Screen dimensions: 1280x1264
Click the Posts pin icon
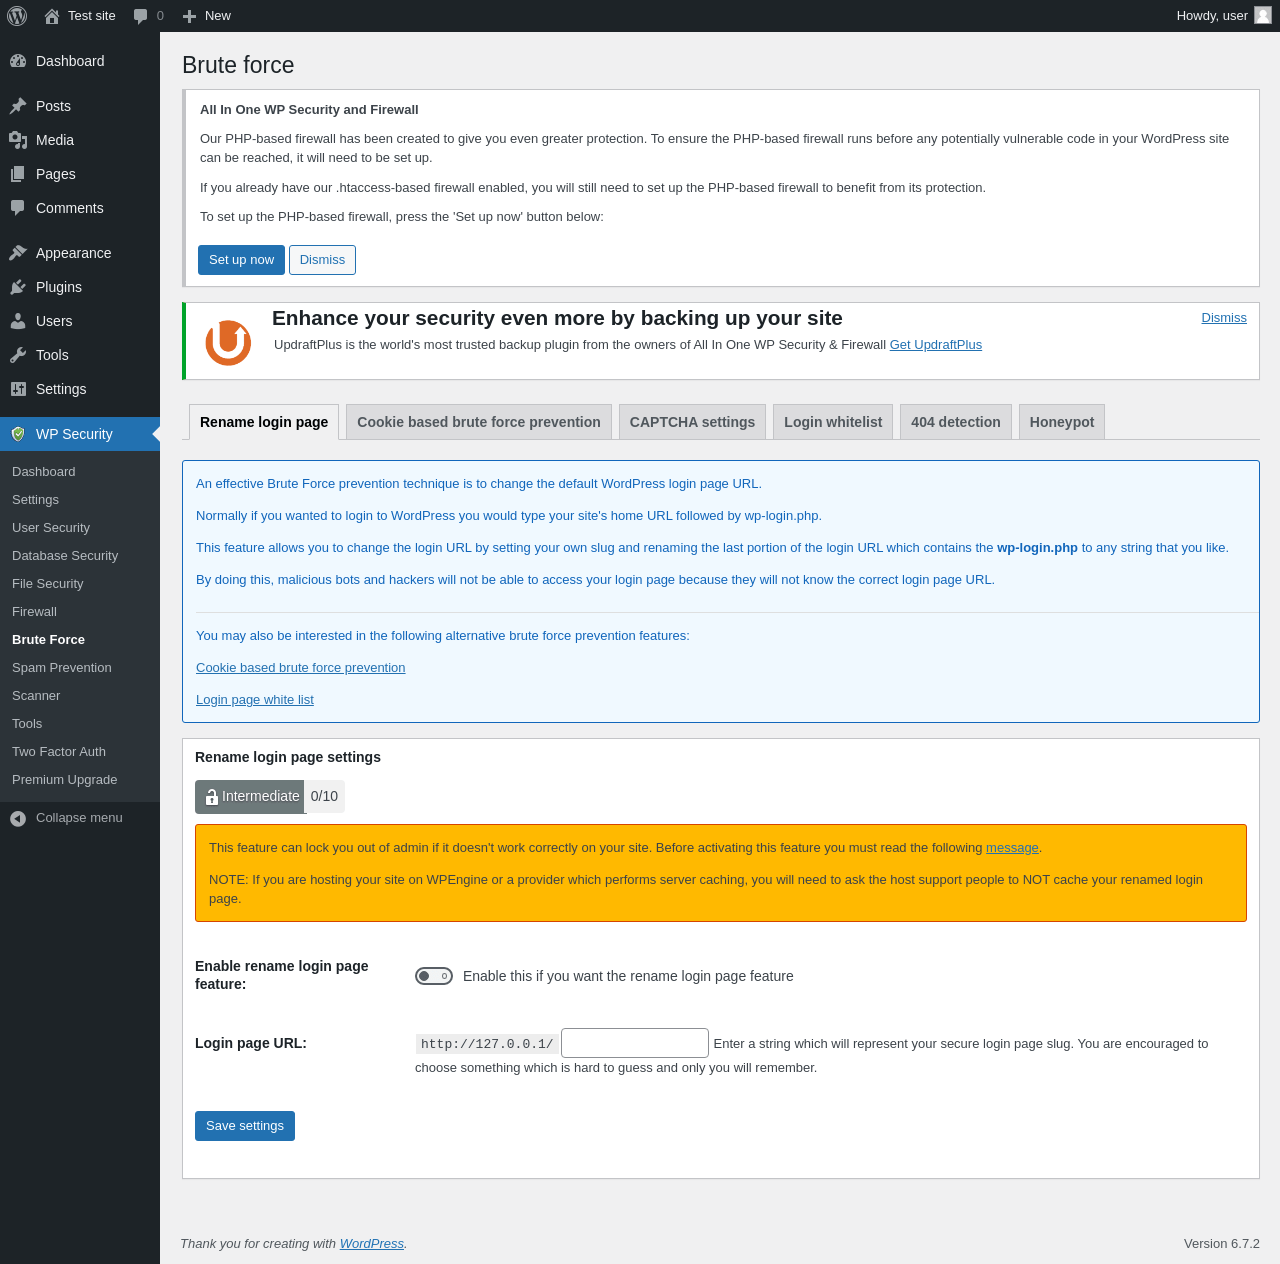[18, 106]
